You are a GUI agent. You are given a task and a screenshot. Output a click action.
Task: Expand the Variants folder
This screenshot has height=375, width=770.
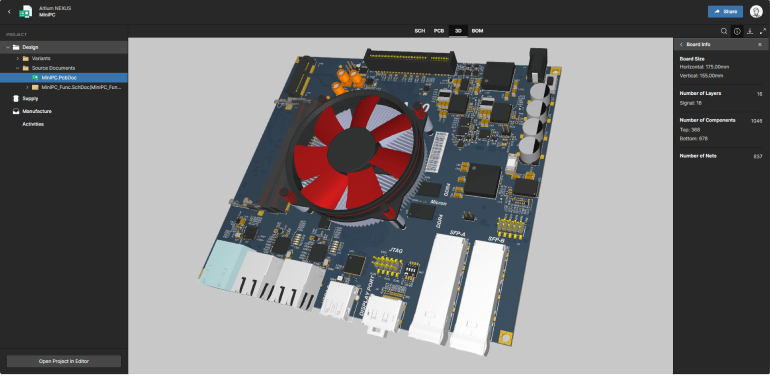tap(18, 58)
